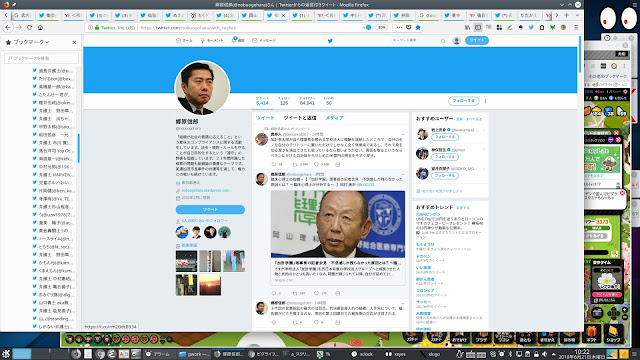
Task: Focus bookmarks sidebar search field
Action: [x=41, y=58]
